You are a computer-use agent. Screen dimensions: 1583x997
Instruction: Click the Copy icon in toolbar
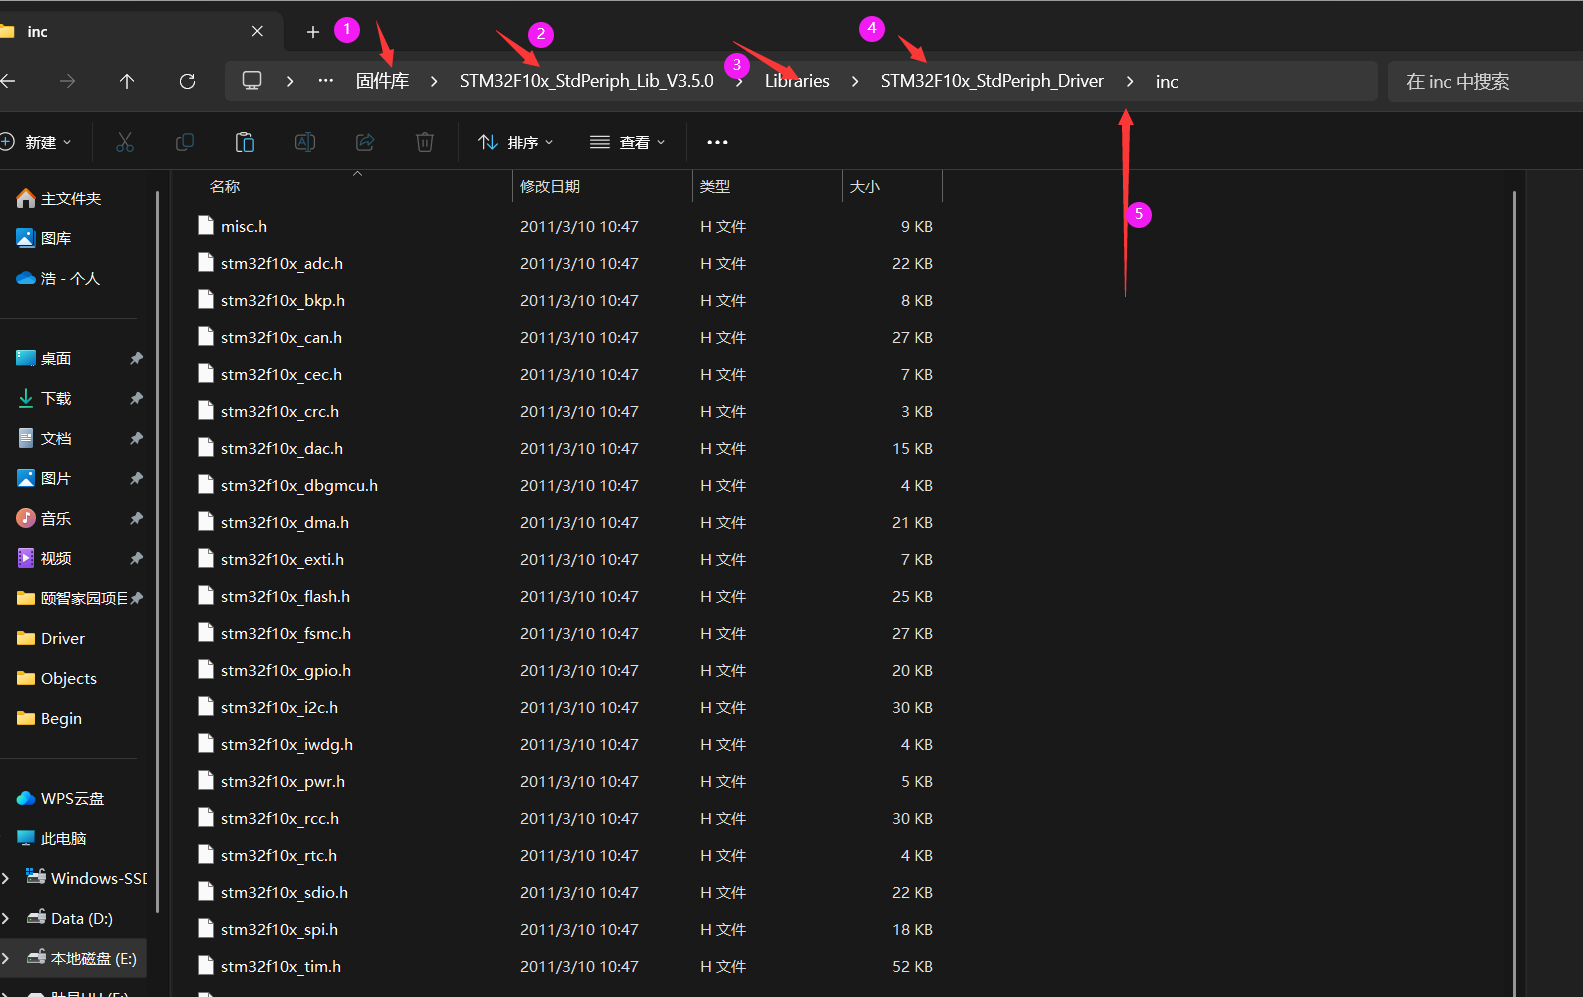point(185,142)
